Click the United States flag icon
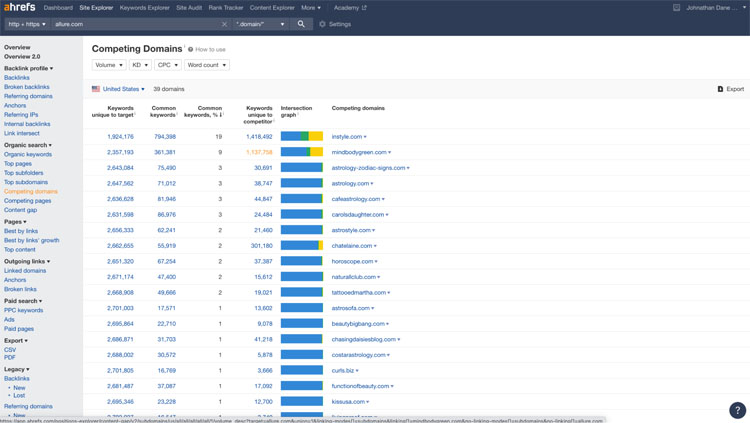 96,89
